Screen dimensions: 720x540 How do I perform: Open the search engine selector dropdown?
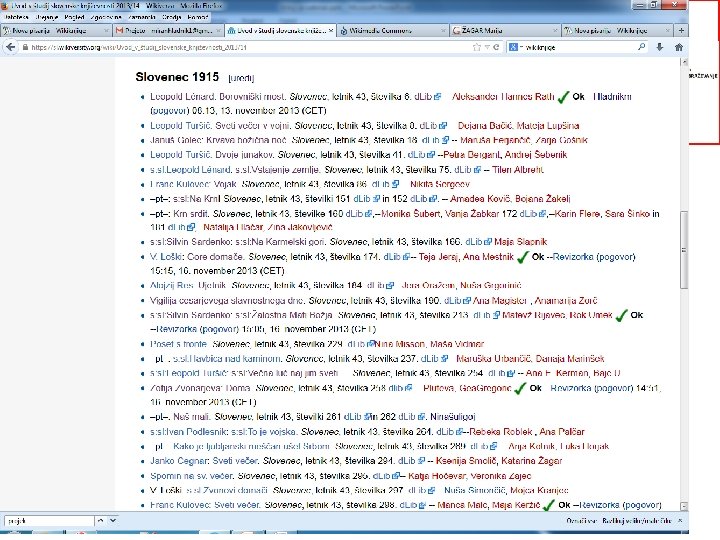click(515, 47)
